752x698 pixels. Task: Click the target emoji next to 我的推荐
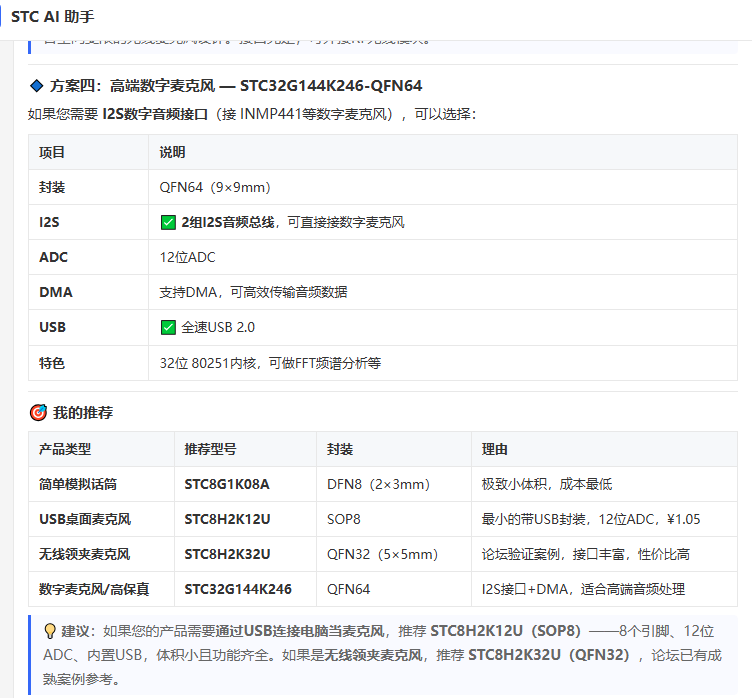38,412
